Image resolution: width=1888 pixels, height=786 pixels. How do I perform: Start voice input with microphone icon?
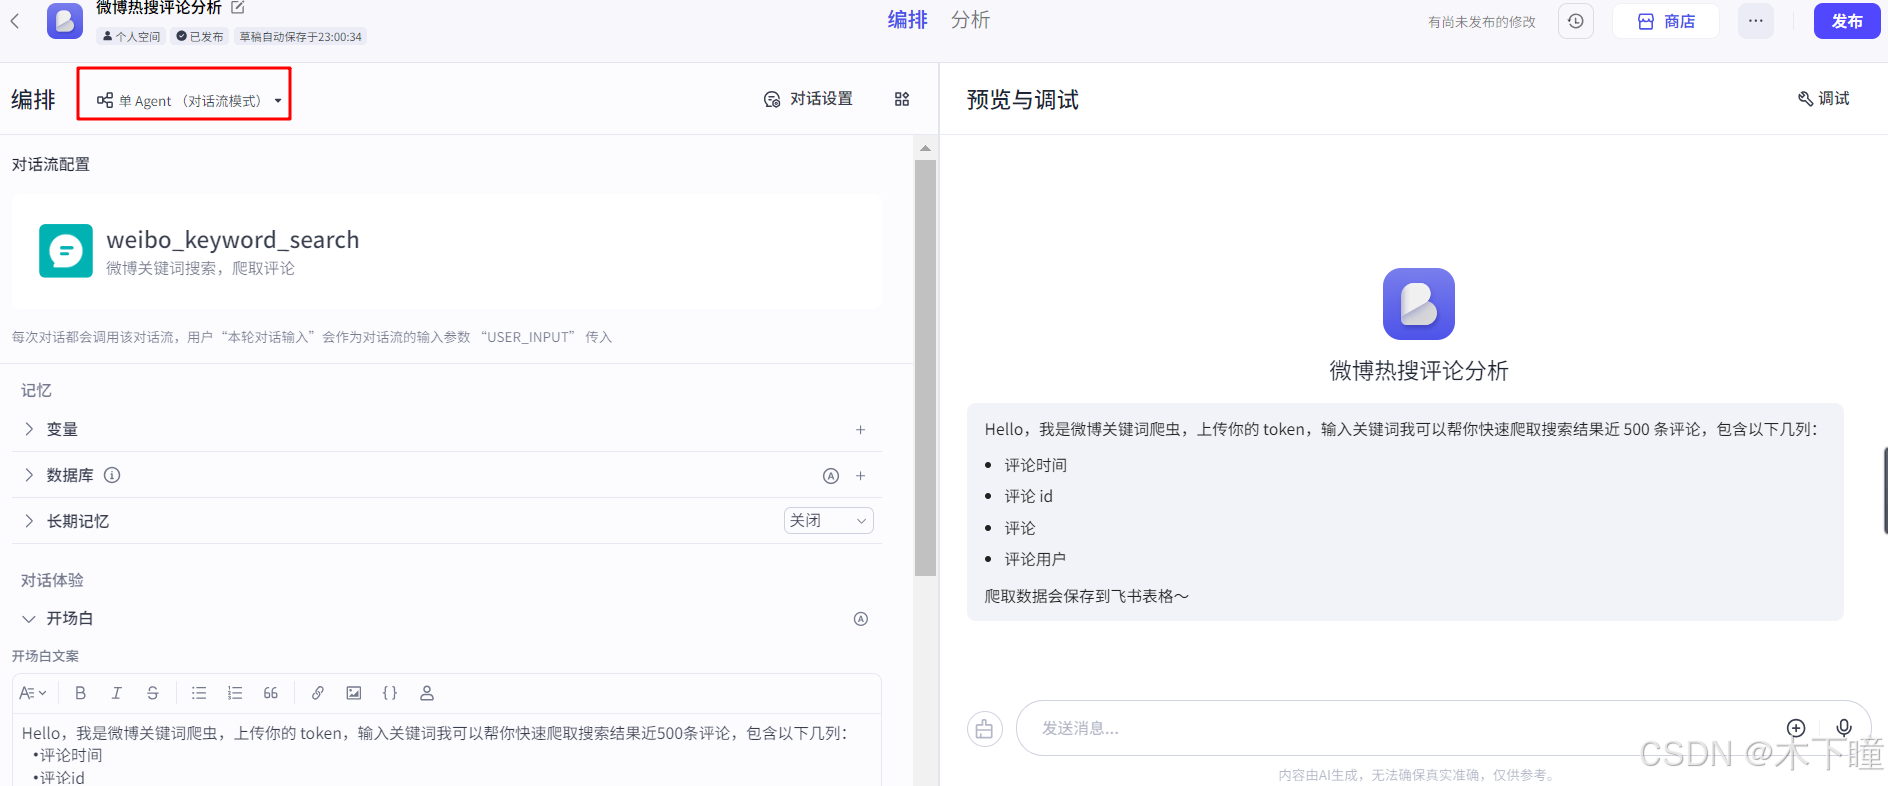point(1844,728)
